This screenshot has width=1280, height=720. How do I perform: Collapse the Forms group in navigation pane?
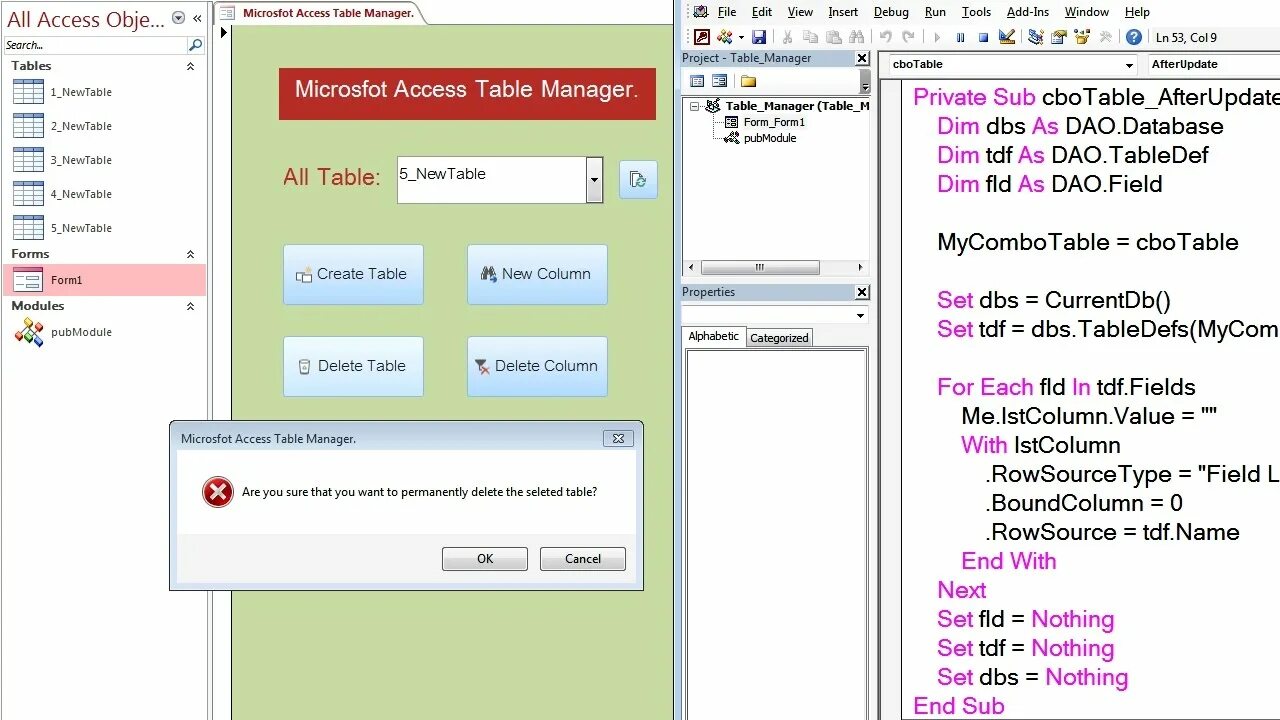[190, 254]
